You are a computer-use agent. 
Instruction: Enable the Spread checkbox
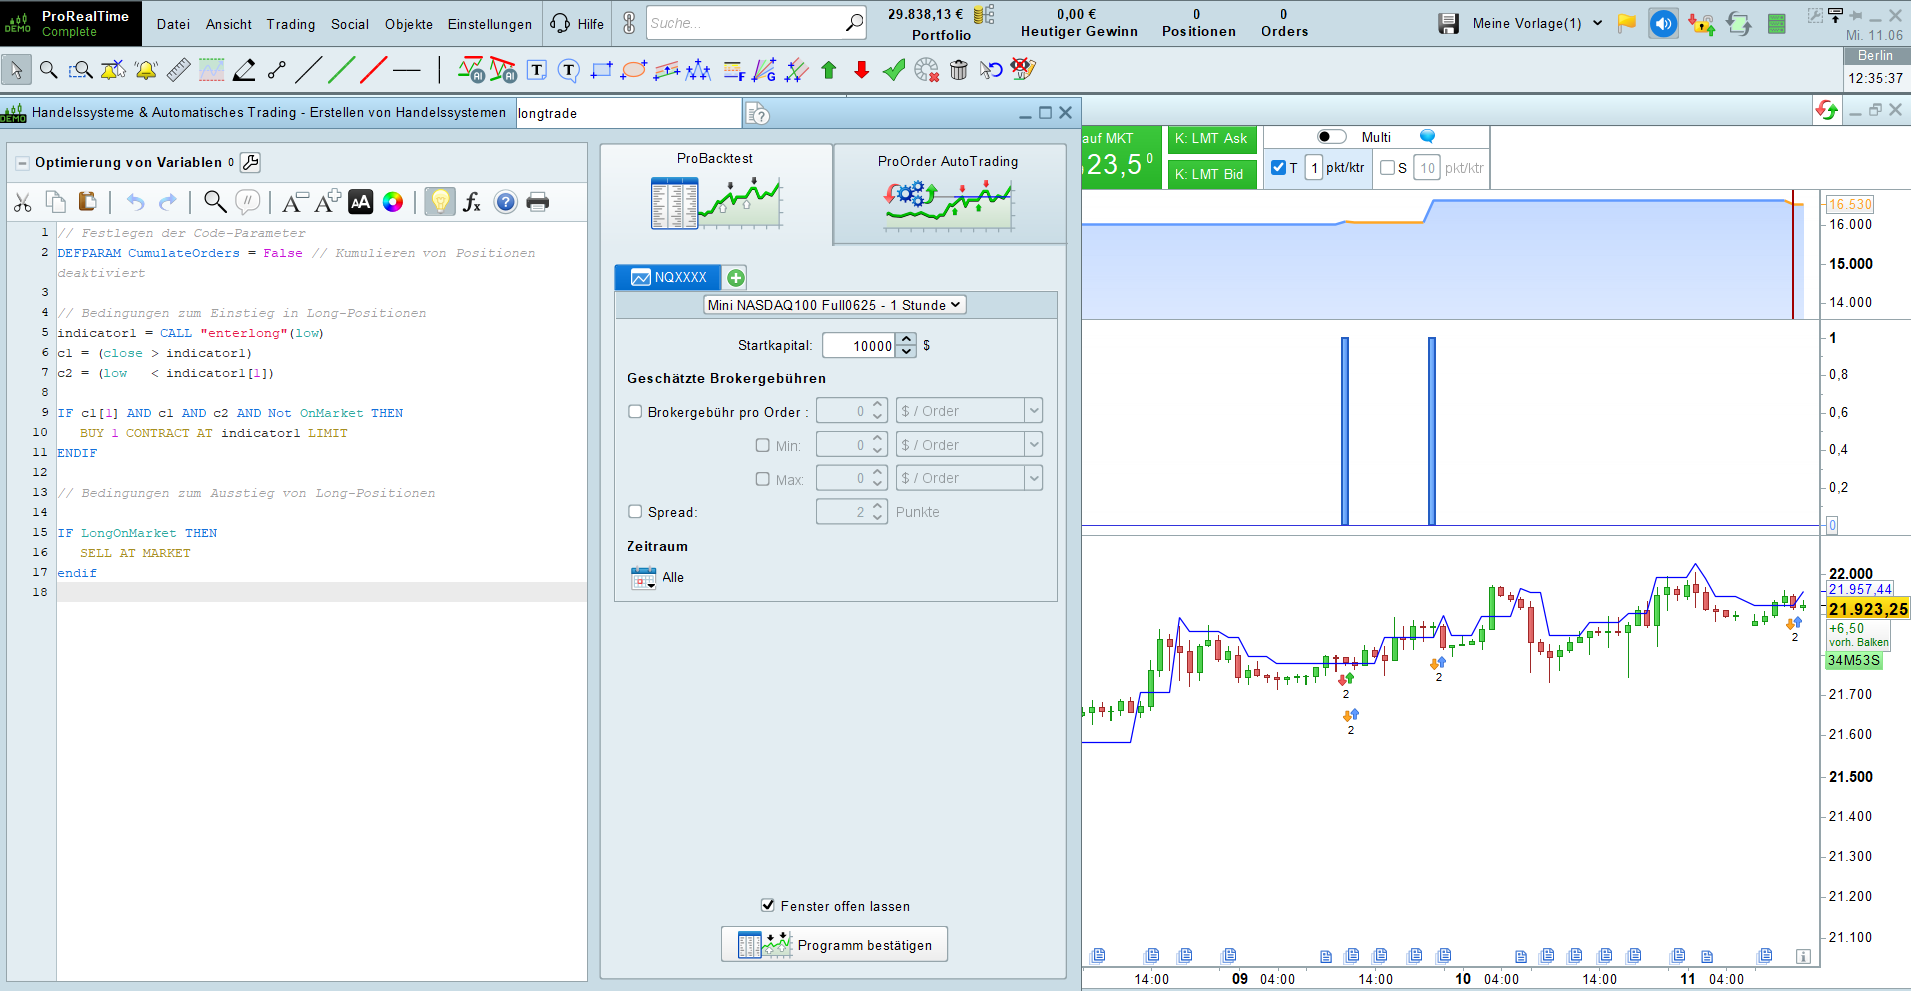pyautogui.click(x=635, y=511)
